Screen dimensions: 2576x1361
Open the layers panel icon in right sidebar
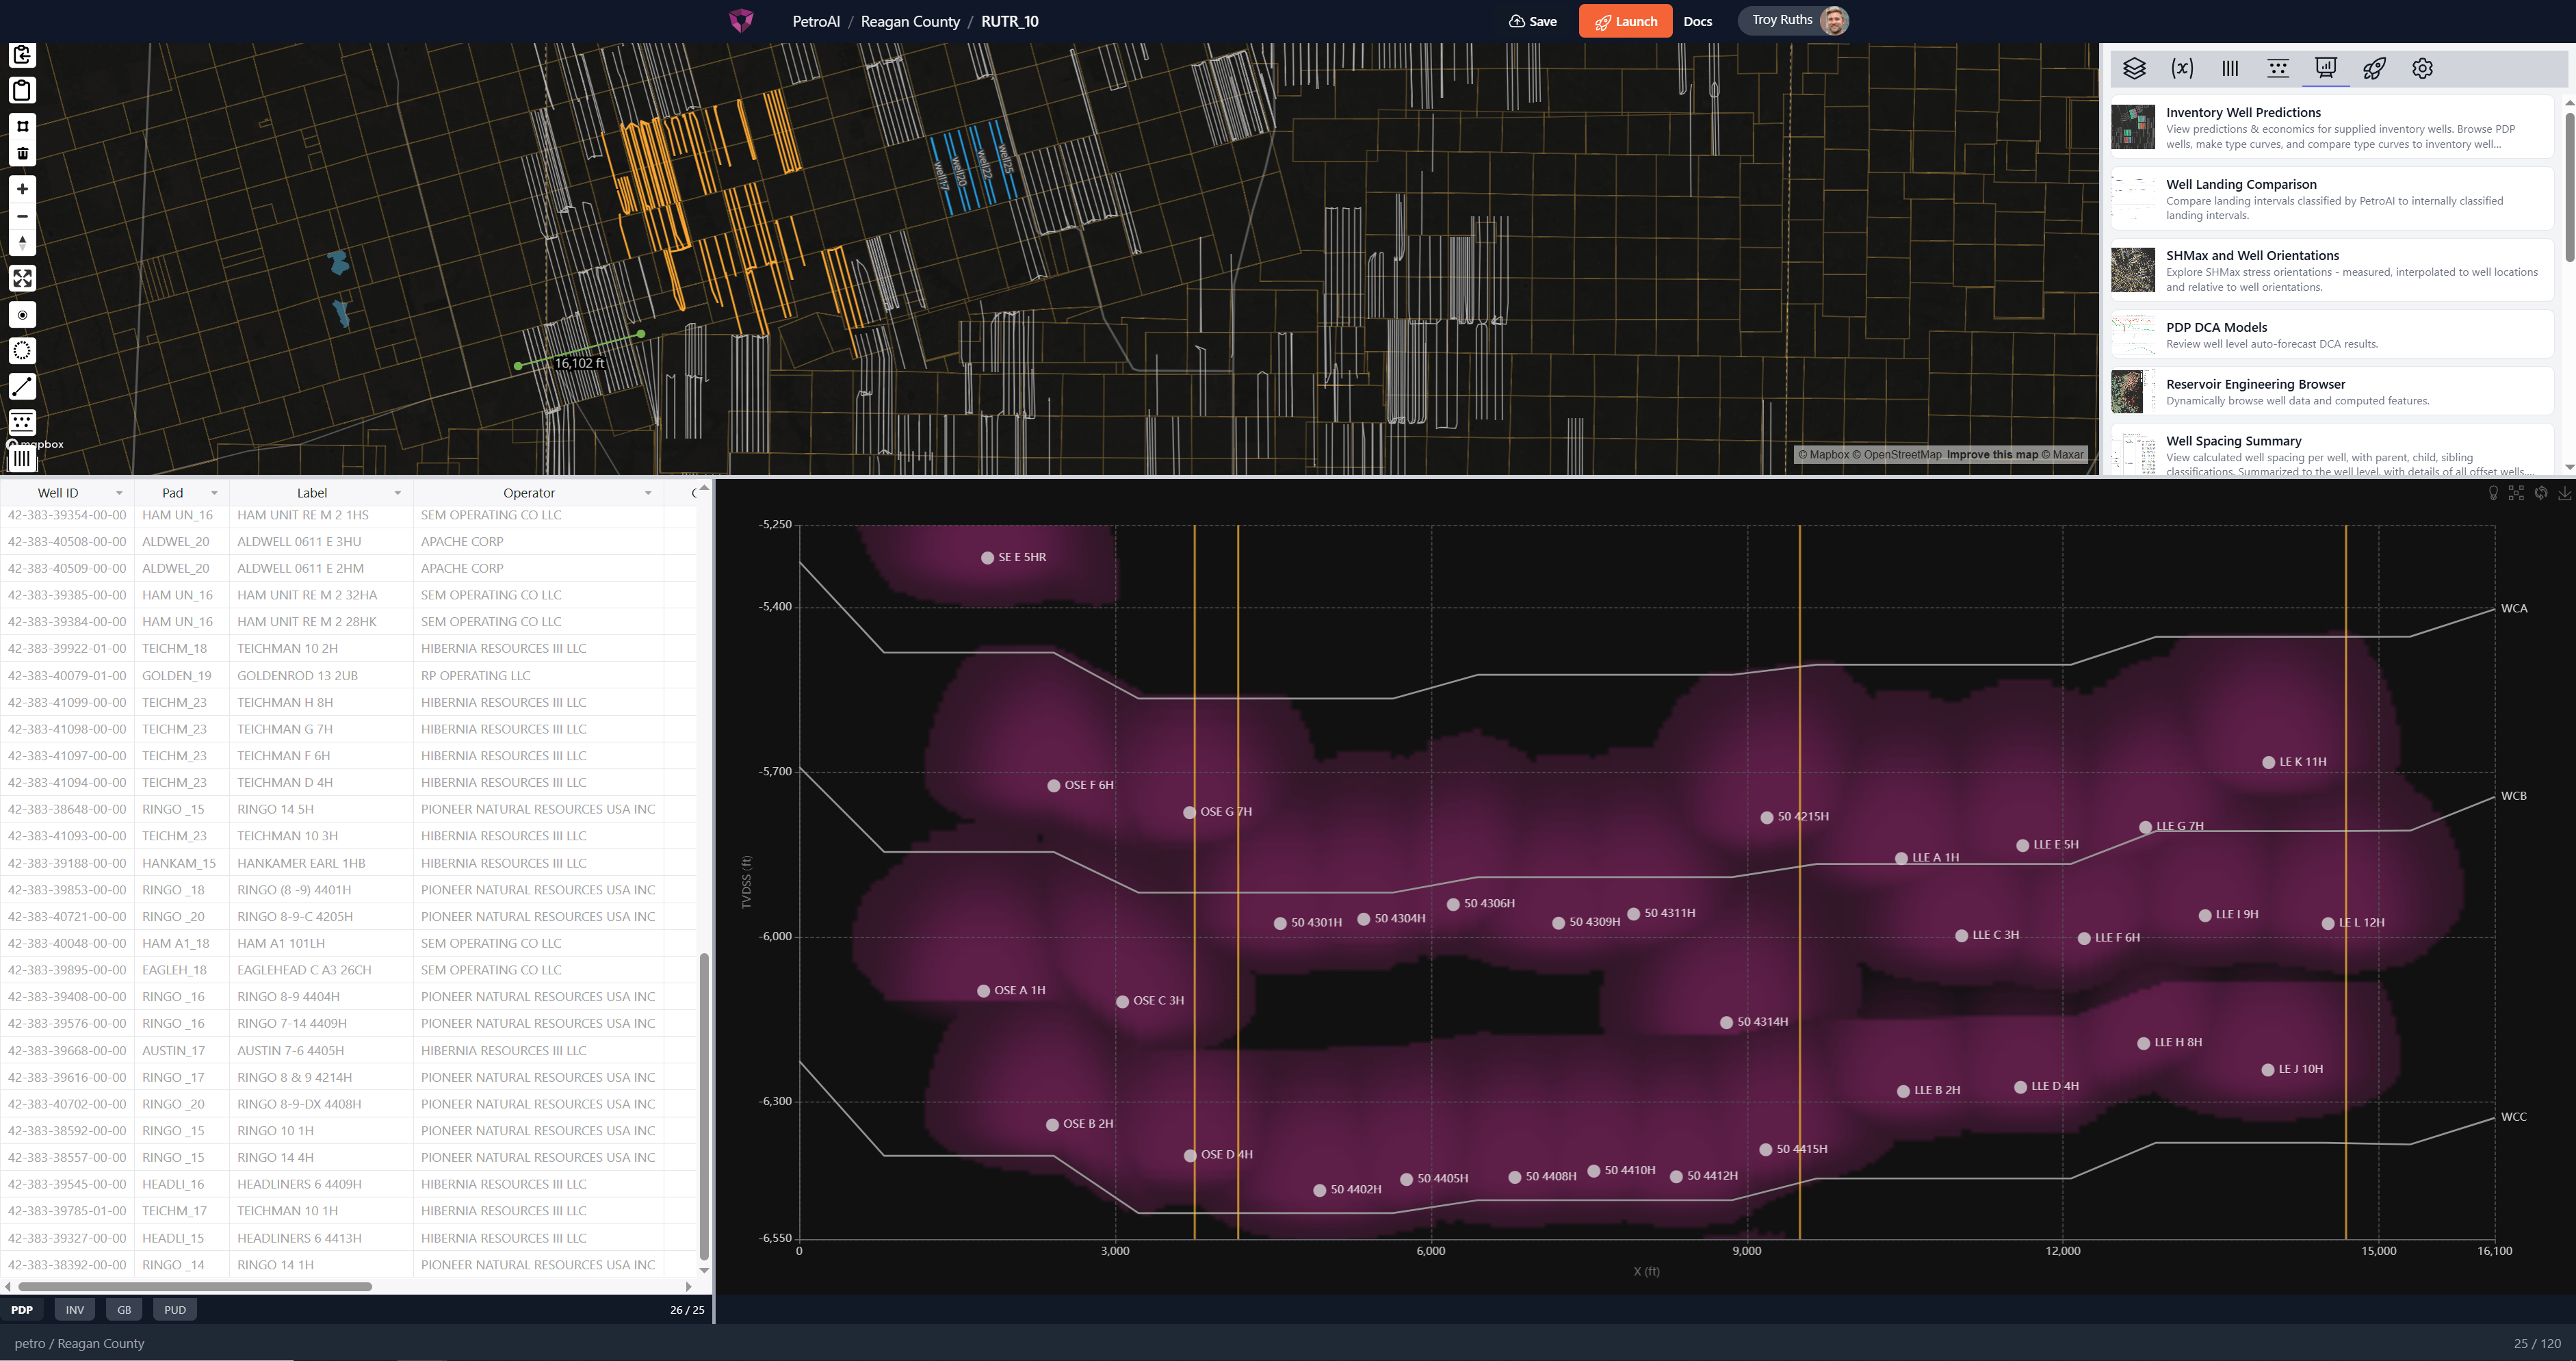click(2135, 68)
